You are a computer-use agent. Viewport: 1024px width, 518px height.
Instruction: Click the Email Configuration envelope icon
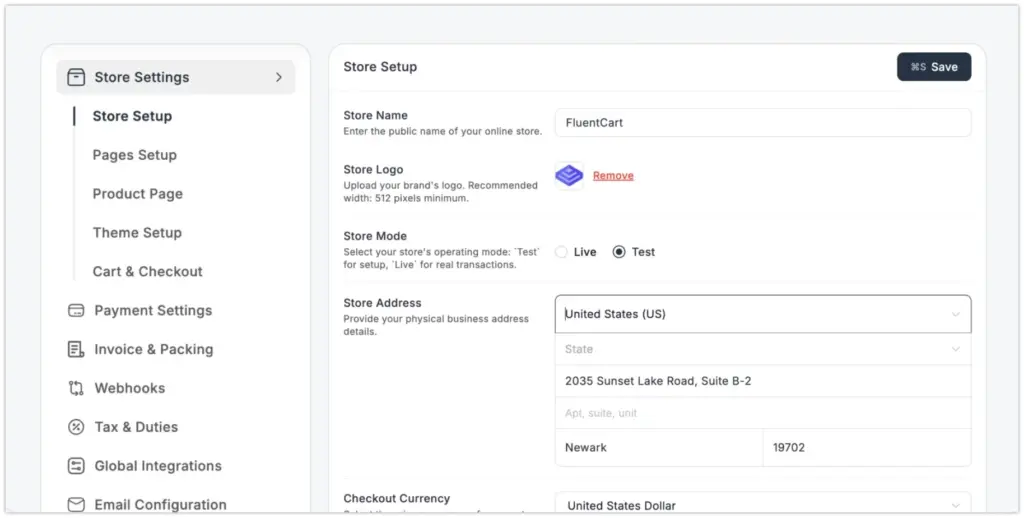[76, 504]
